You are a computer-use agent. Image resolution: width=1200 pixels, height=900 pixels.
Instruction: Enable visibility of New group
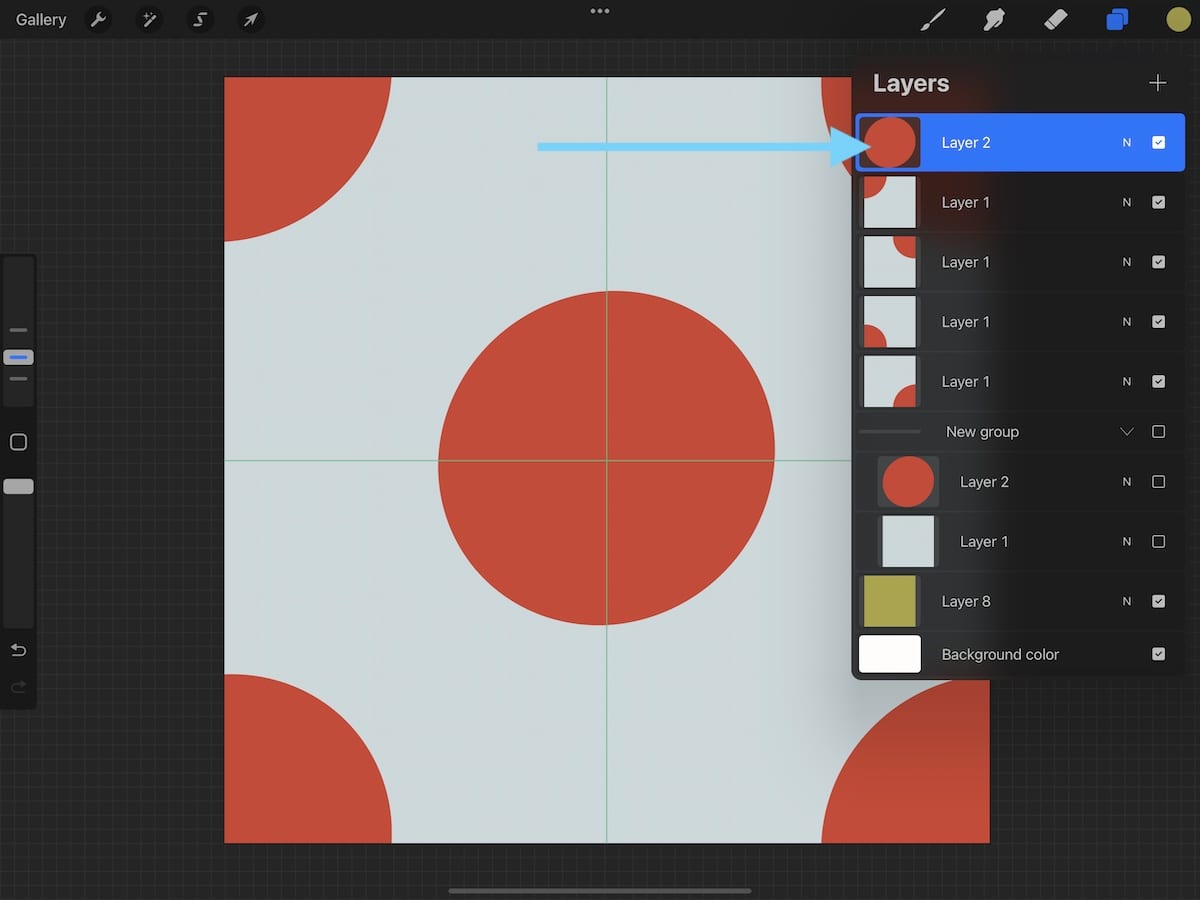click(x=1158, y=432)
